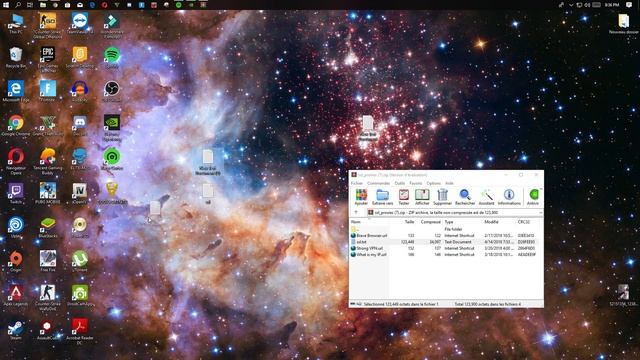640x360 pixels.
Task: Open the Favoris menu
Action: [x=416, y=183]
